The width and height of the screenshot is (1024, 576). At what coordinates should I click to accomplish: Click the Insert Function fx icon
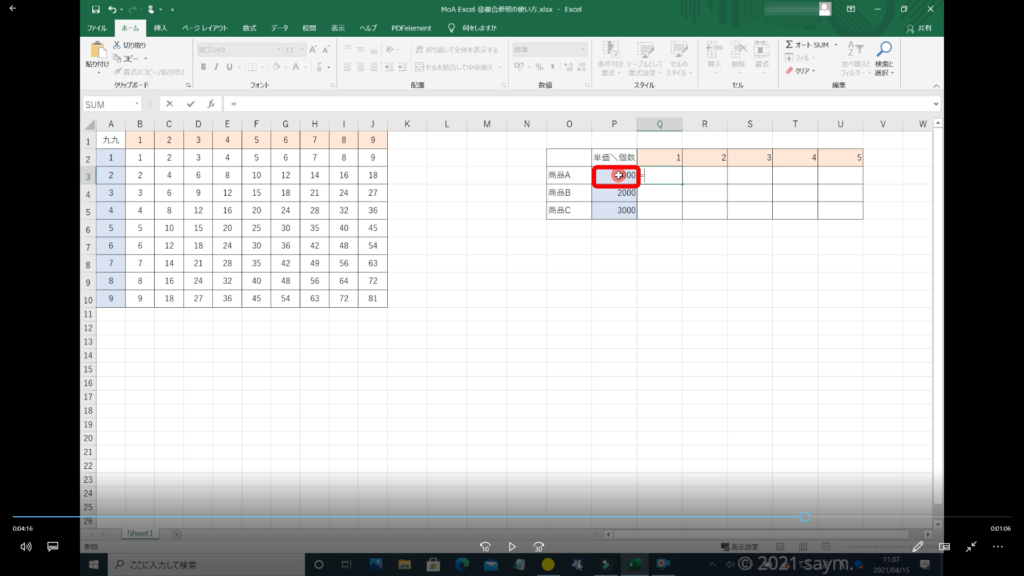click(211, 104)
